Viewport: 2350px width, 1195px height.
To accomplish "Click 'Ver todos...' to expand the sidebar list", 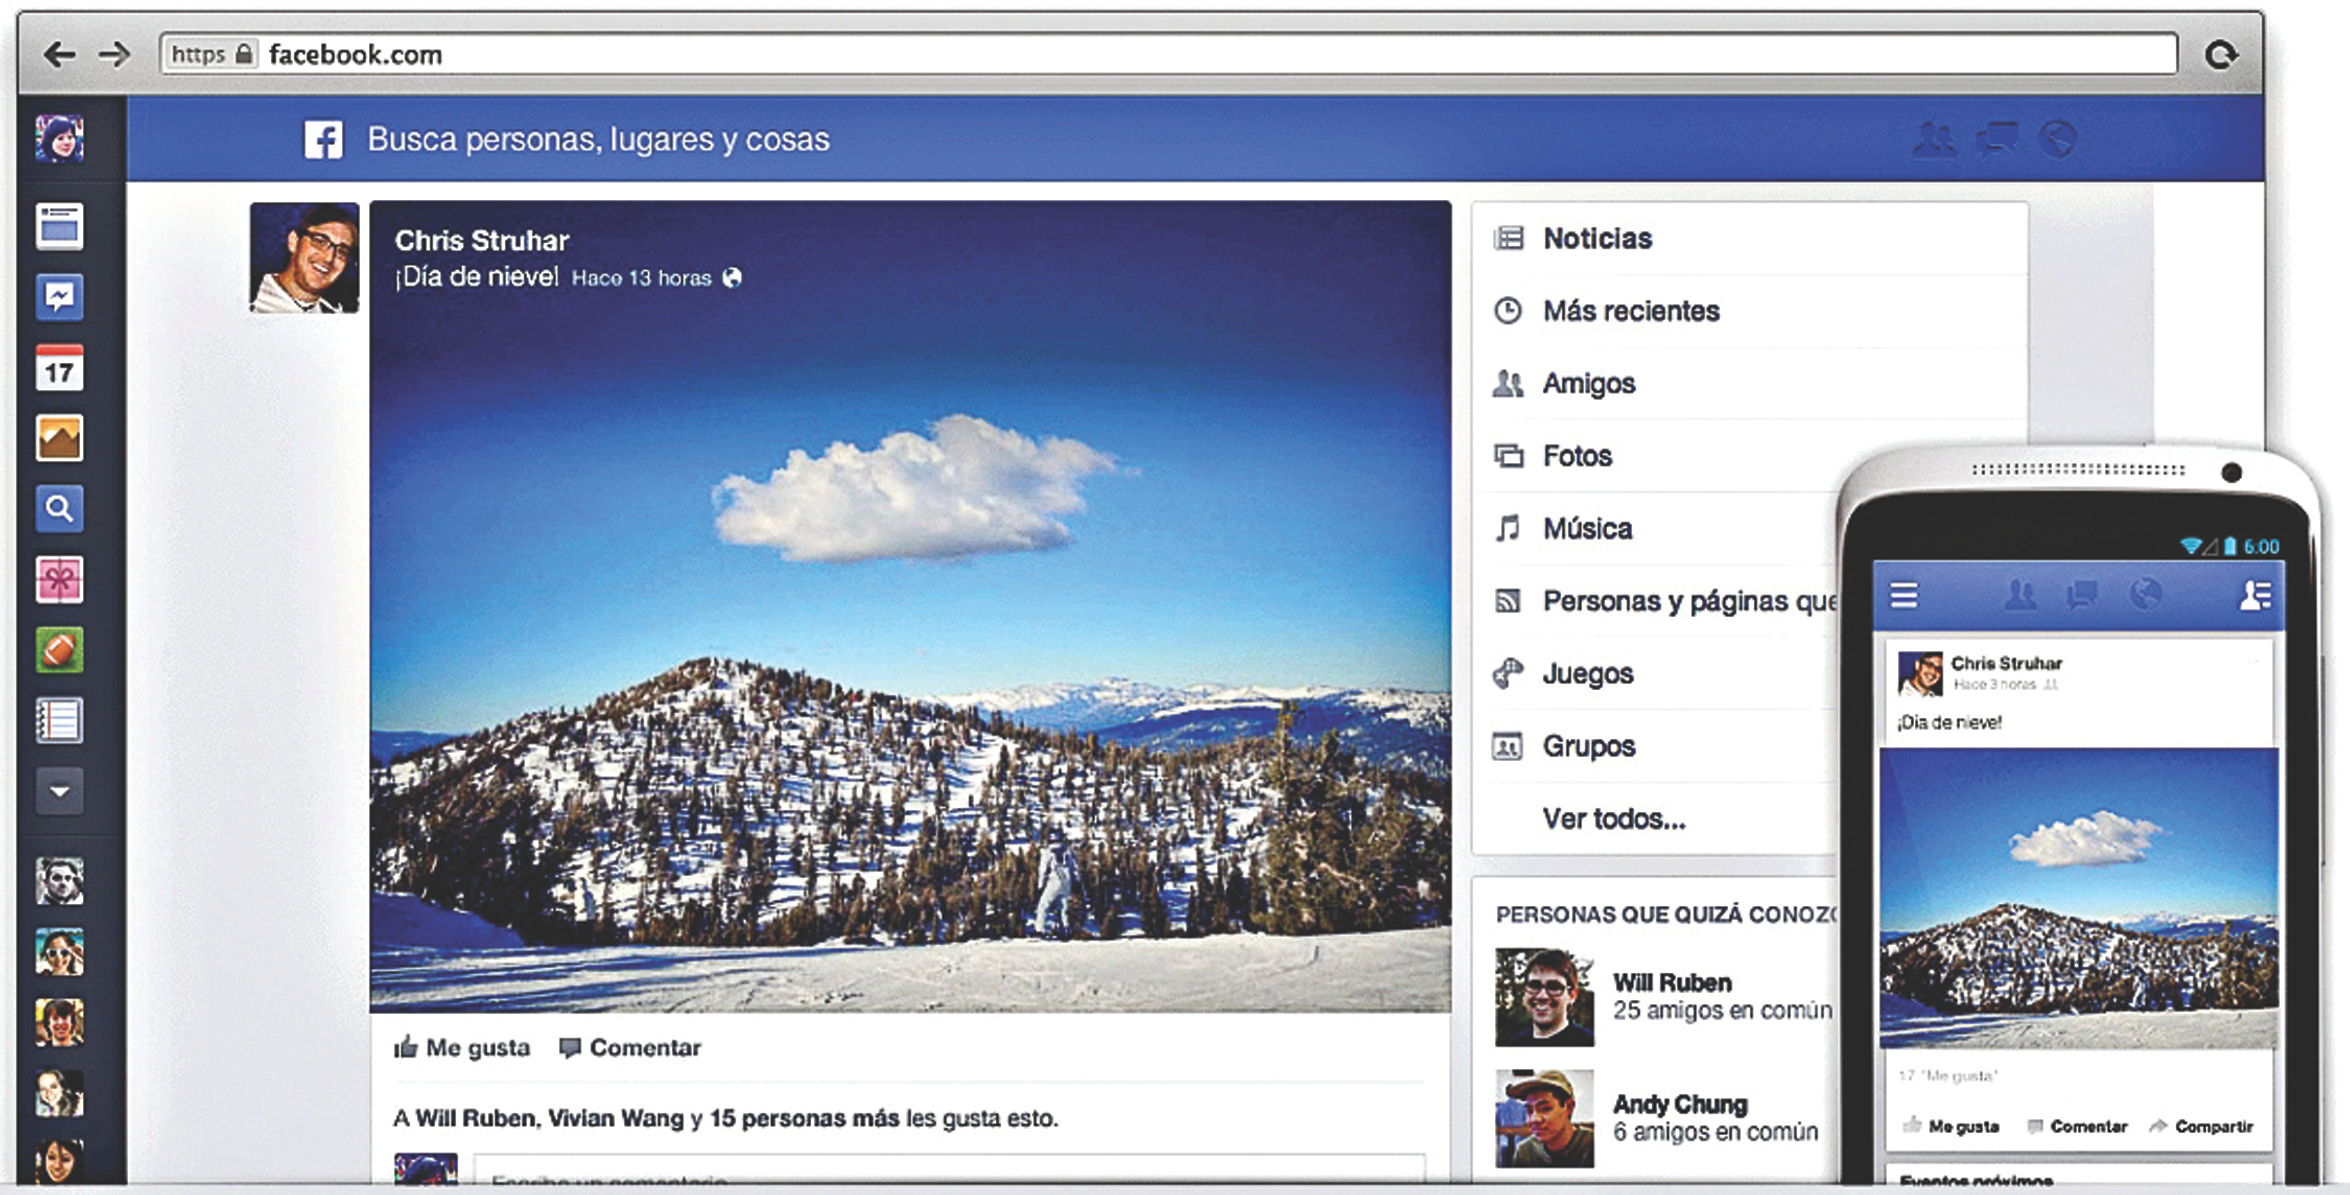I will pyautogui.click(x=1614, y=819).
